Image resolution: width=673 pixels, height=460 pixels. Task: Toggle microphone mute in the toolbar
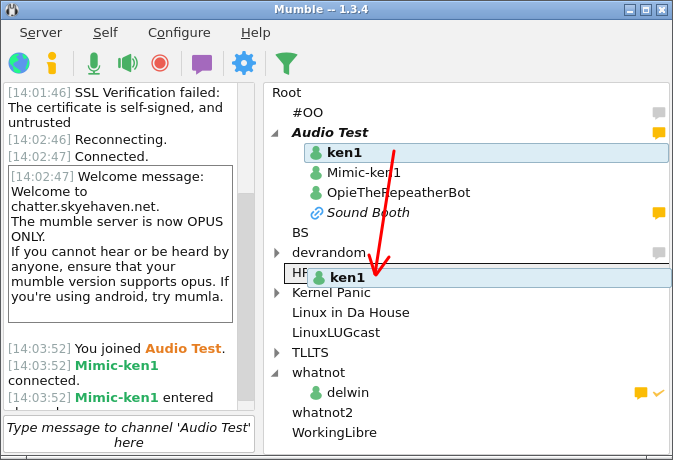pos(93,63)
